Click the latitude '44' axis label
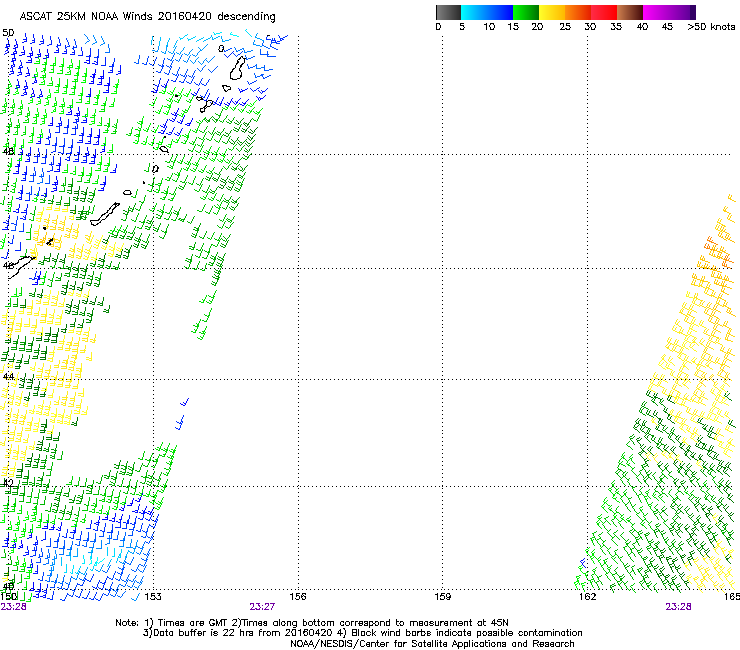 coord(8,376)
